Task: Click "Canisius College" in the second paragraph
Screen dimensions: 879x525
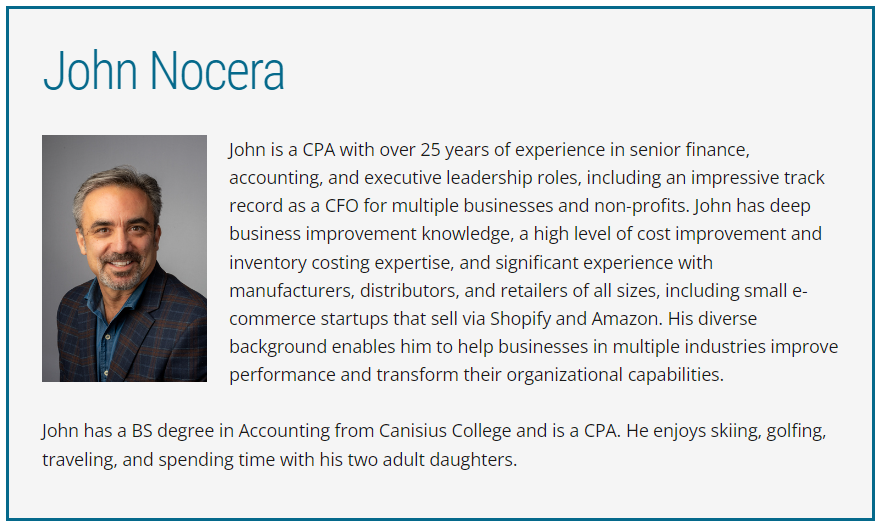Action: coord(445,430)
